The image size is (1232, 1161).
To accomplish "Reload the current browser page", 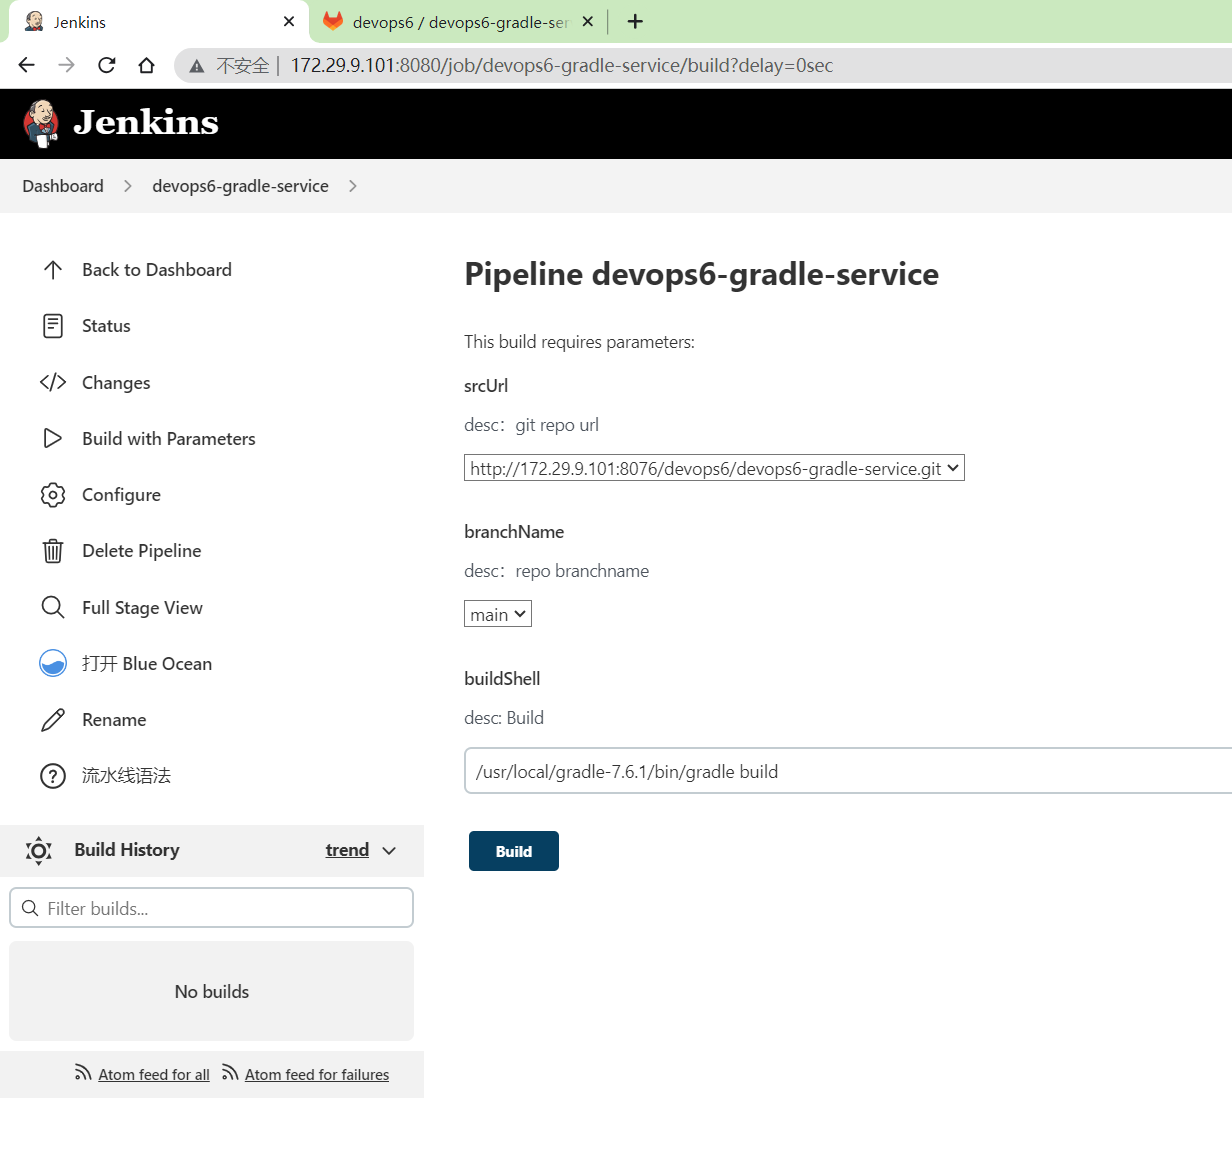I will tap(107, 65).
